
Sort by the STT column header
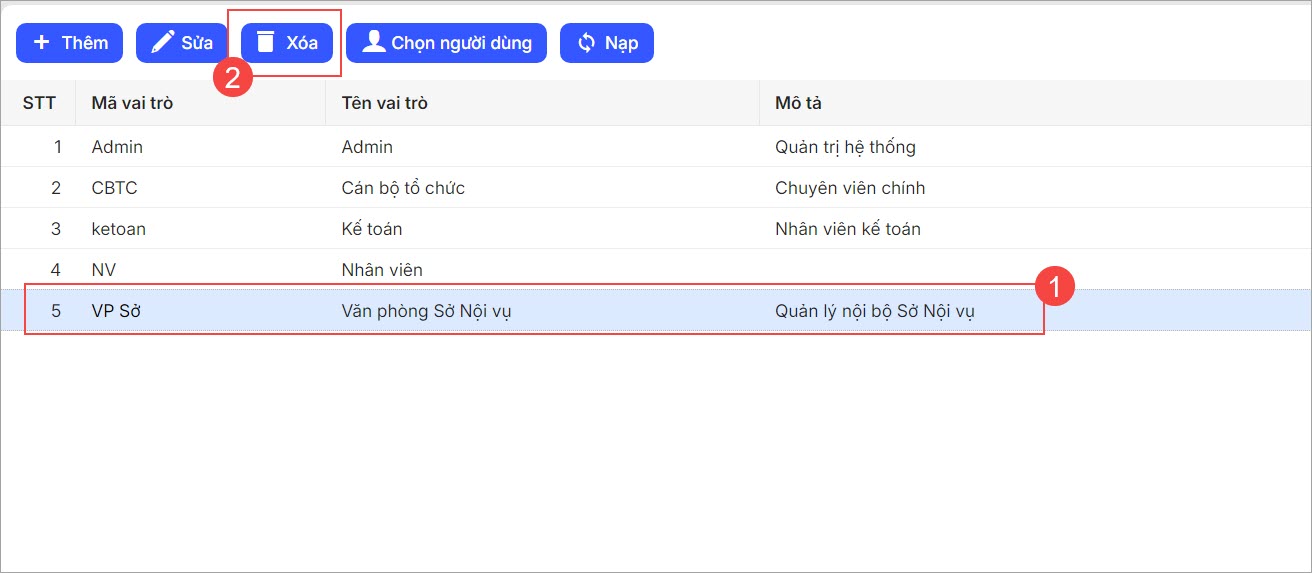point(39,103)
